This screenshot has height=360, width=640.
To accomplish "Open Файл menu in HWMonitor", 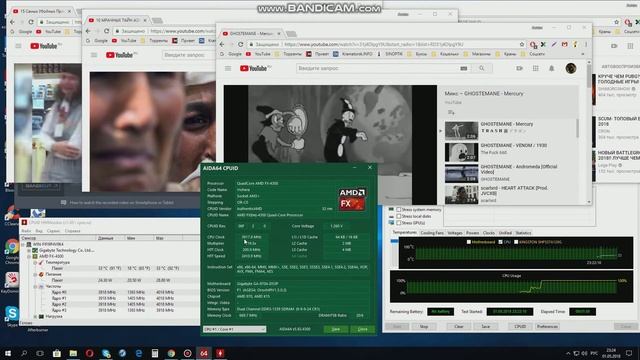I will [26, 231].
